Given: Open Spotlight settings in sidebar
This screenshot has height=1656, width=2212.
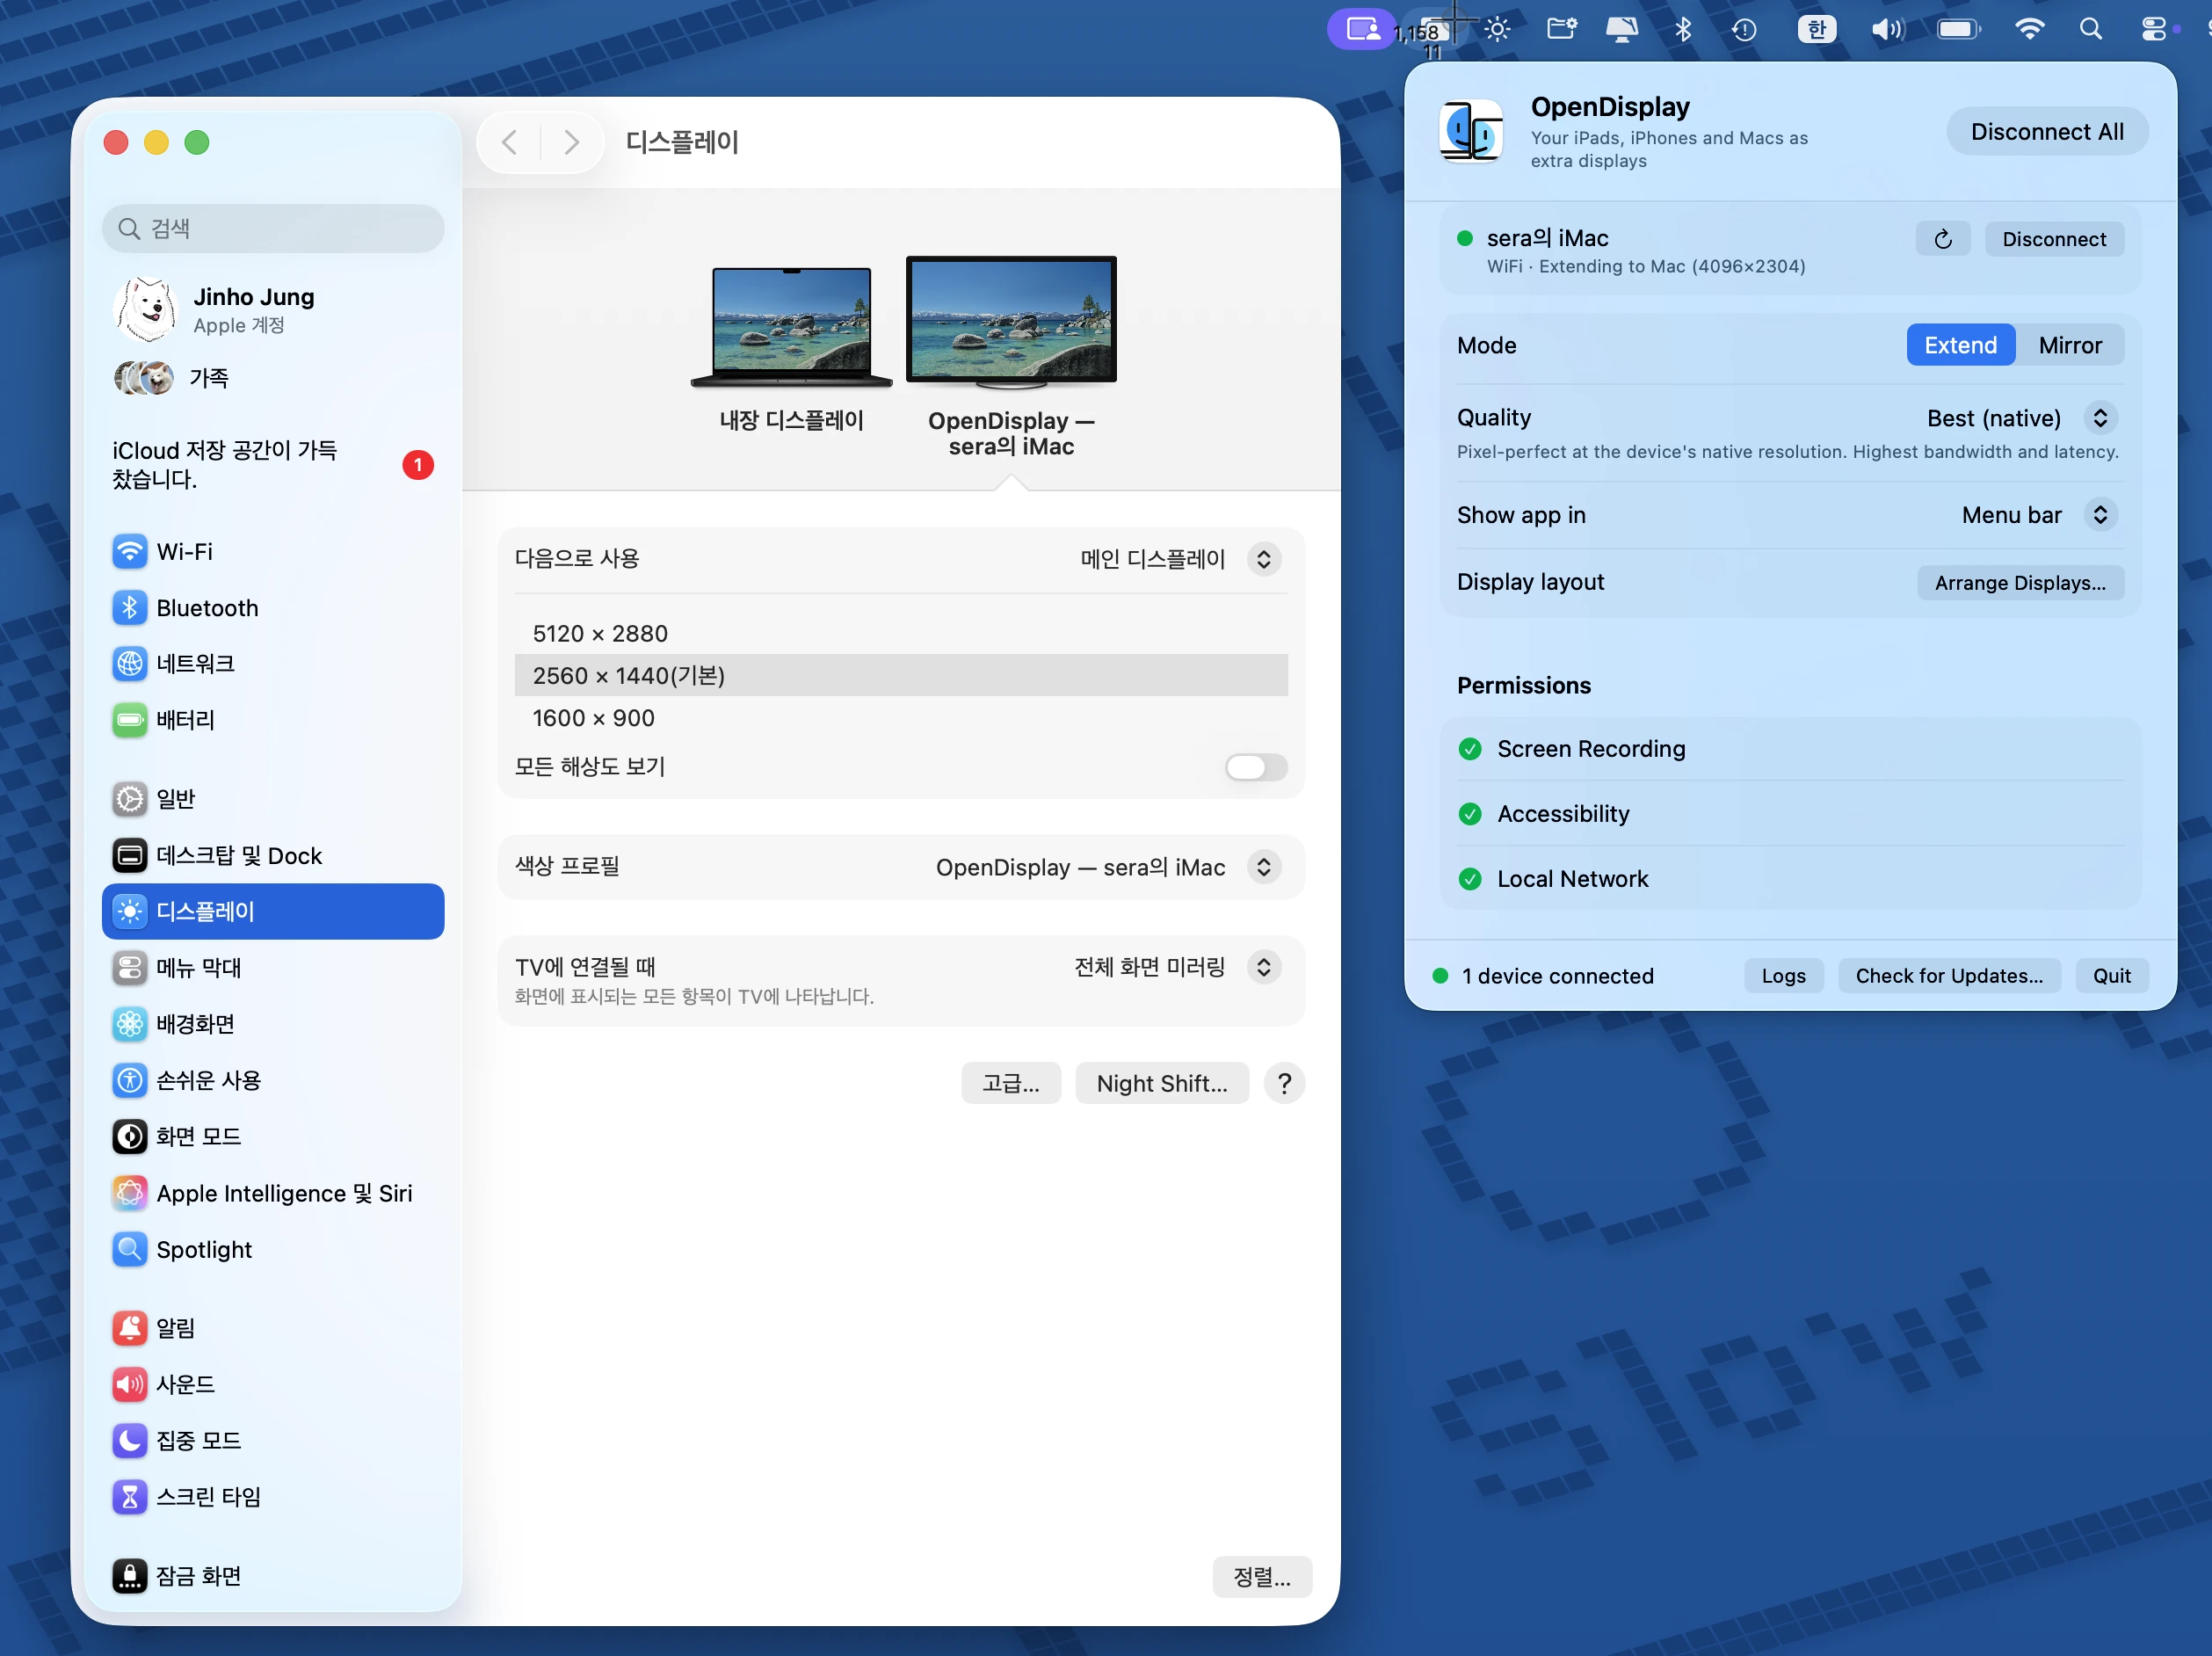Looking at the screenshot, I should [x=272, y=1249].
